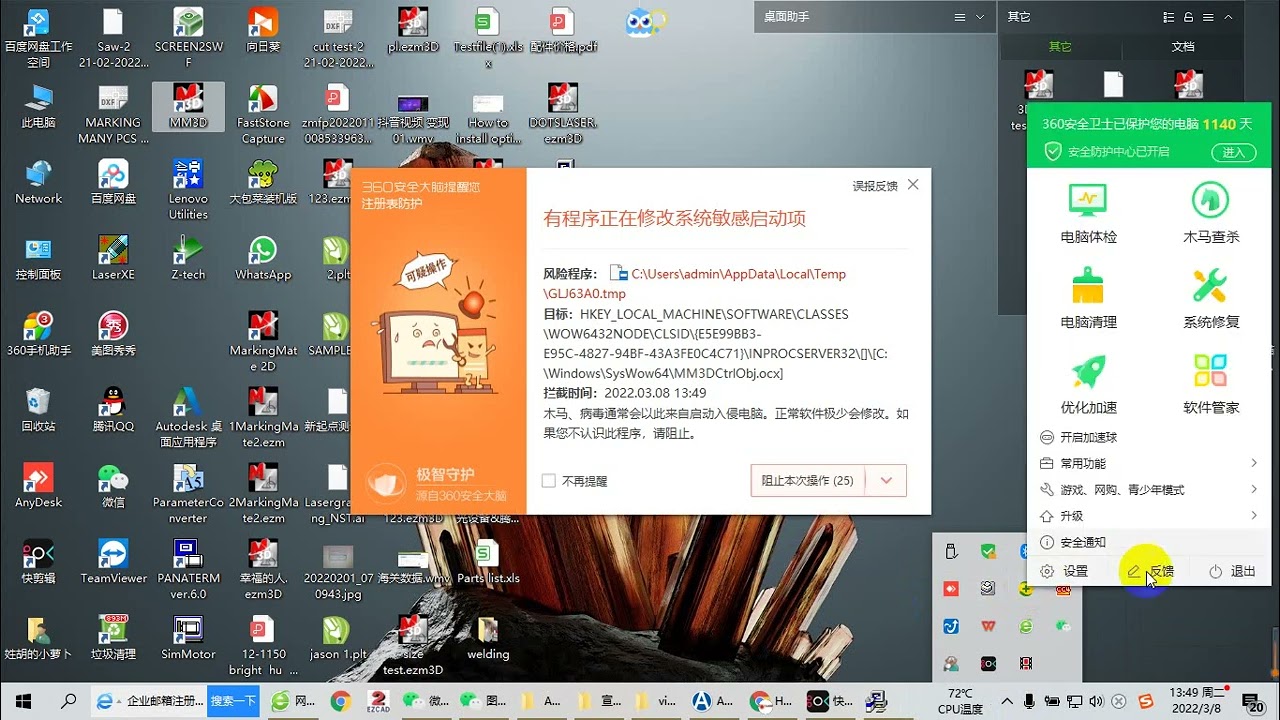Click 退出 to exit 360
Viewport: 1280px width, 720px height.
pyautogui.click(x=1232, y=571)
